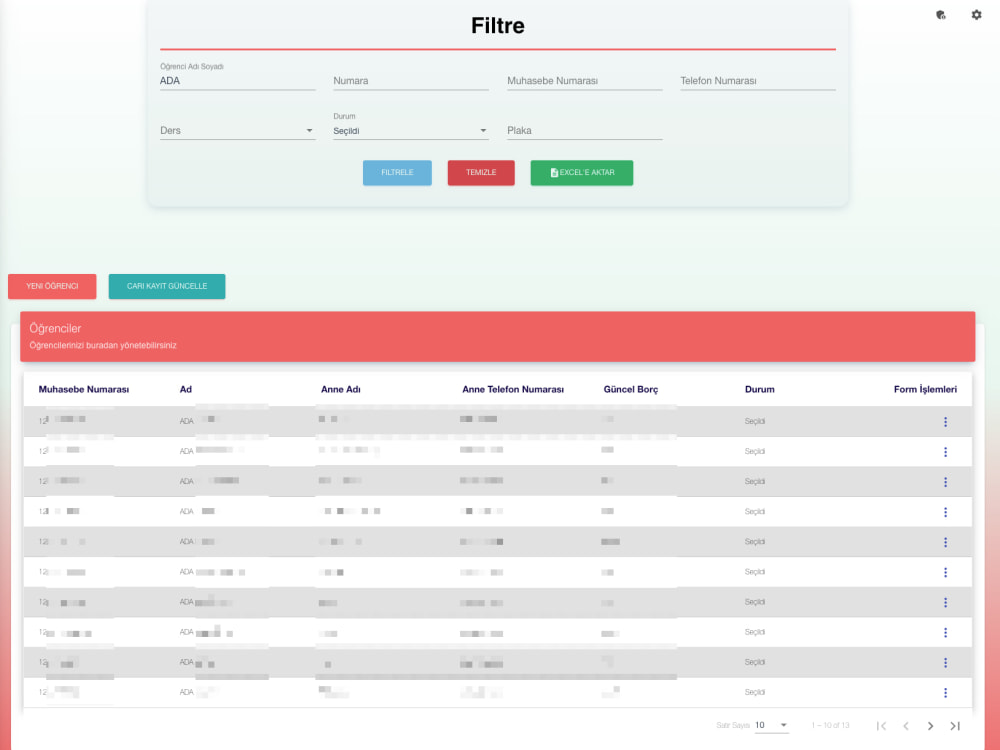Click the Öğrenciler panel title

(x=55, y=328)
